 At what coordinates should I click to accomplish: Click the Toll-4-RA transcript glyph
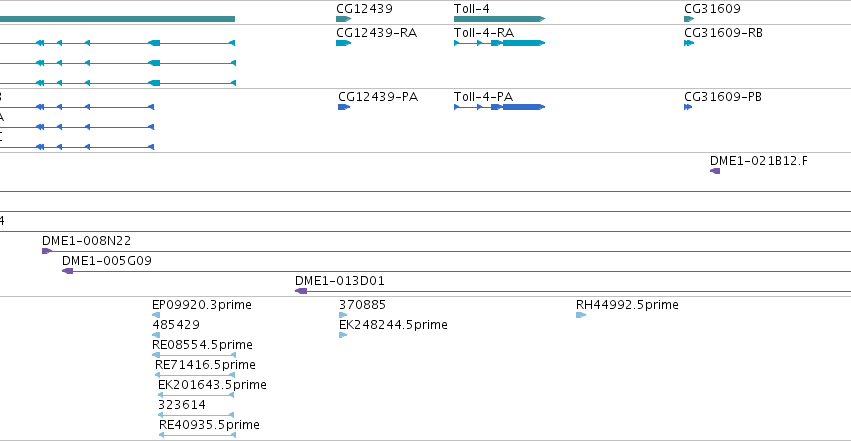click(499, 43)
